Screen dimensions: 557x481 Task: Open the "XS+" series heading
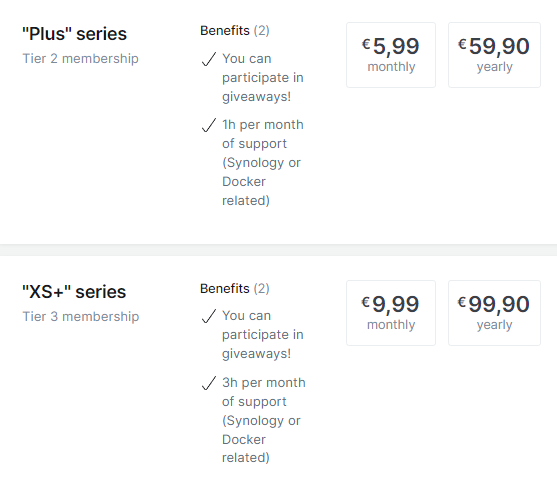74,292
